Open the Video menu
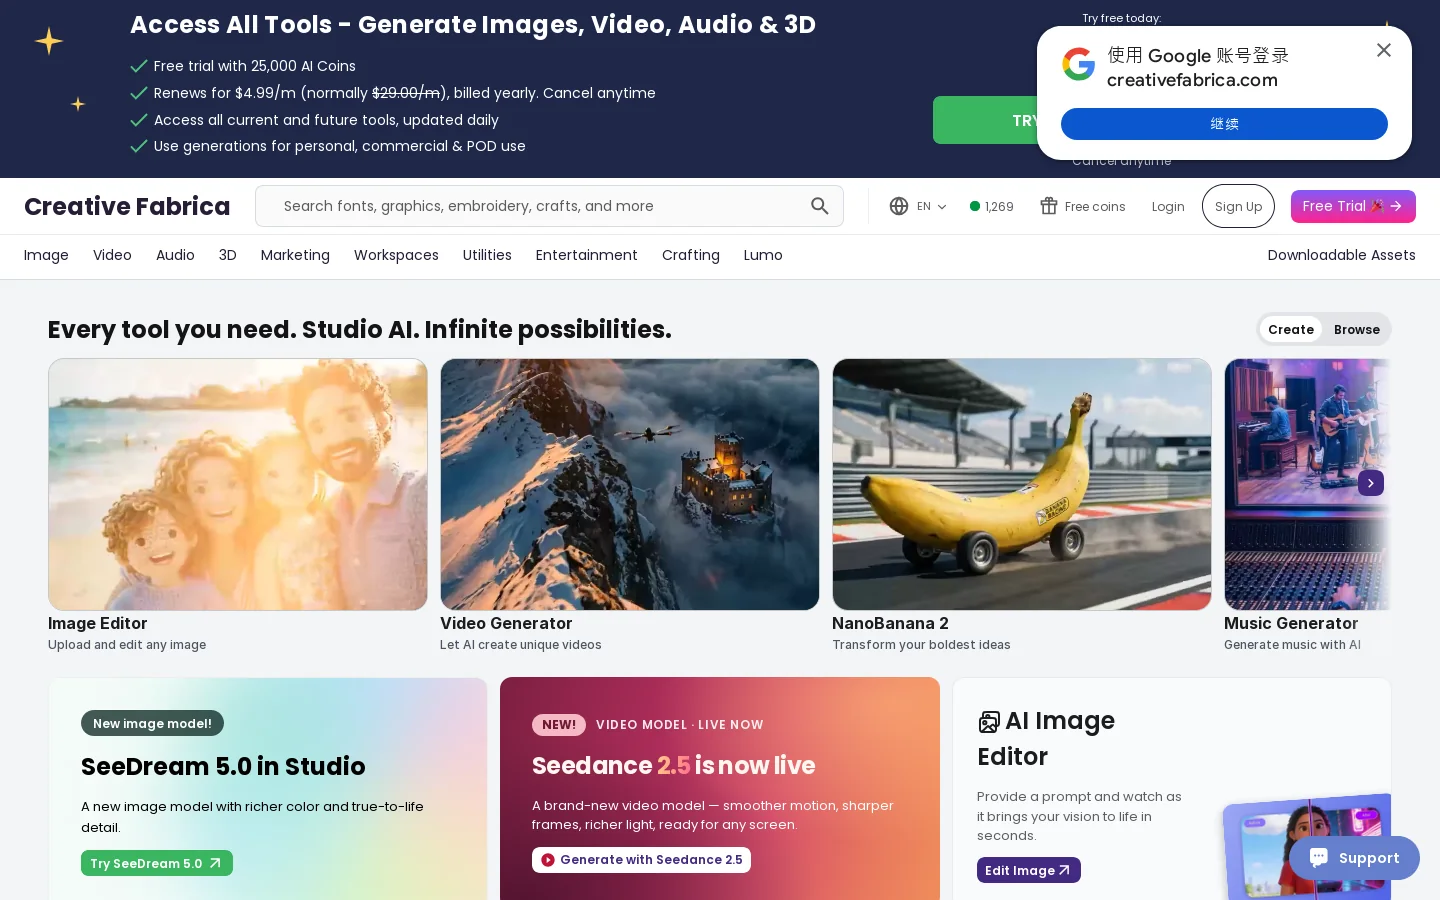The image size is (1440, 900). tap(112, 255)
